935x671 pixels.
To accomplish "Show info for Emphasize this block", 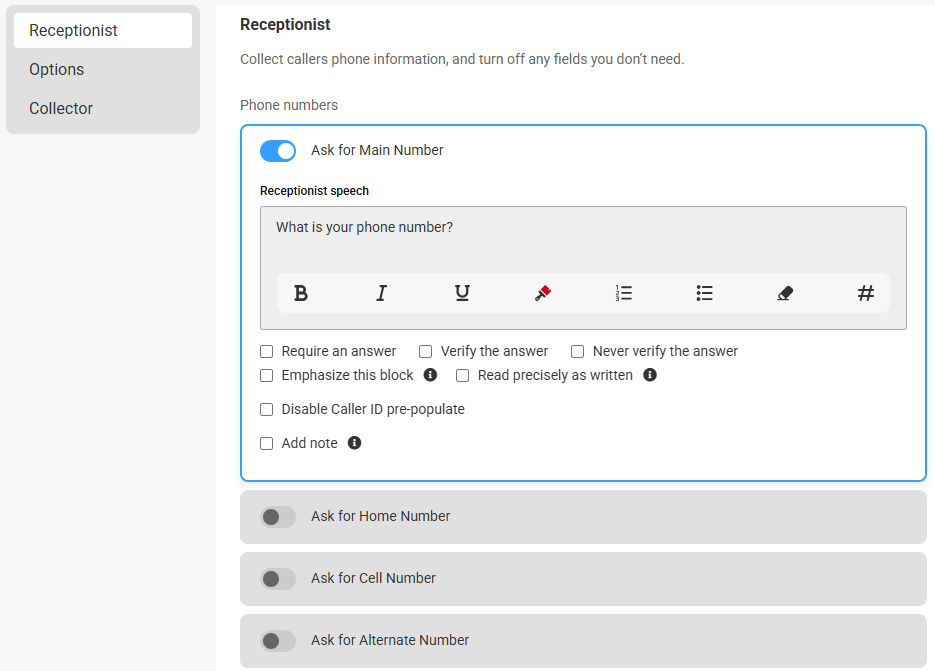I will 430,375.
